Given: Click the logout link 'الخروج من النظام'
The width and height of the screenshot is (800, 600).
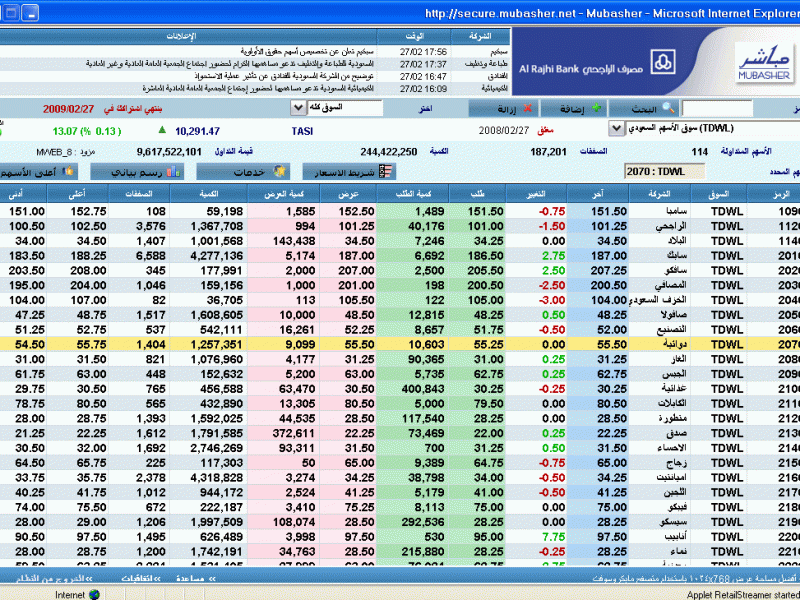Looking at the screenshot, I should [x=54, y=579].
